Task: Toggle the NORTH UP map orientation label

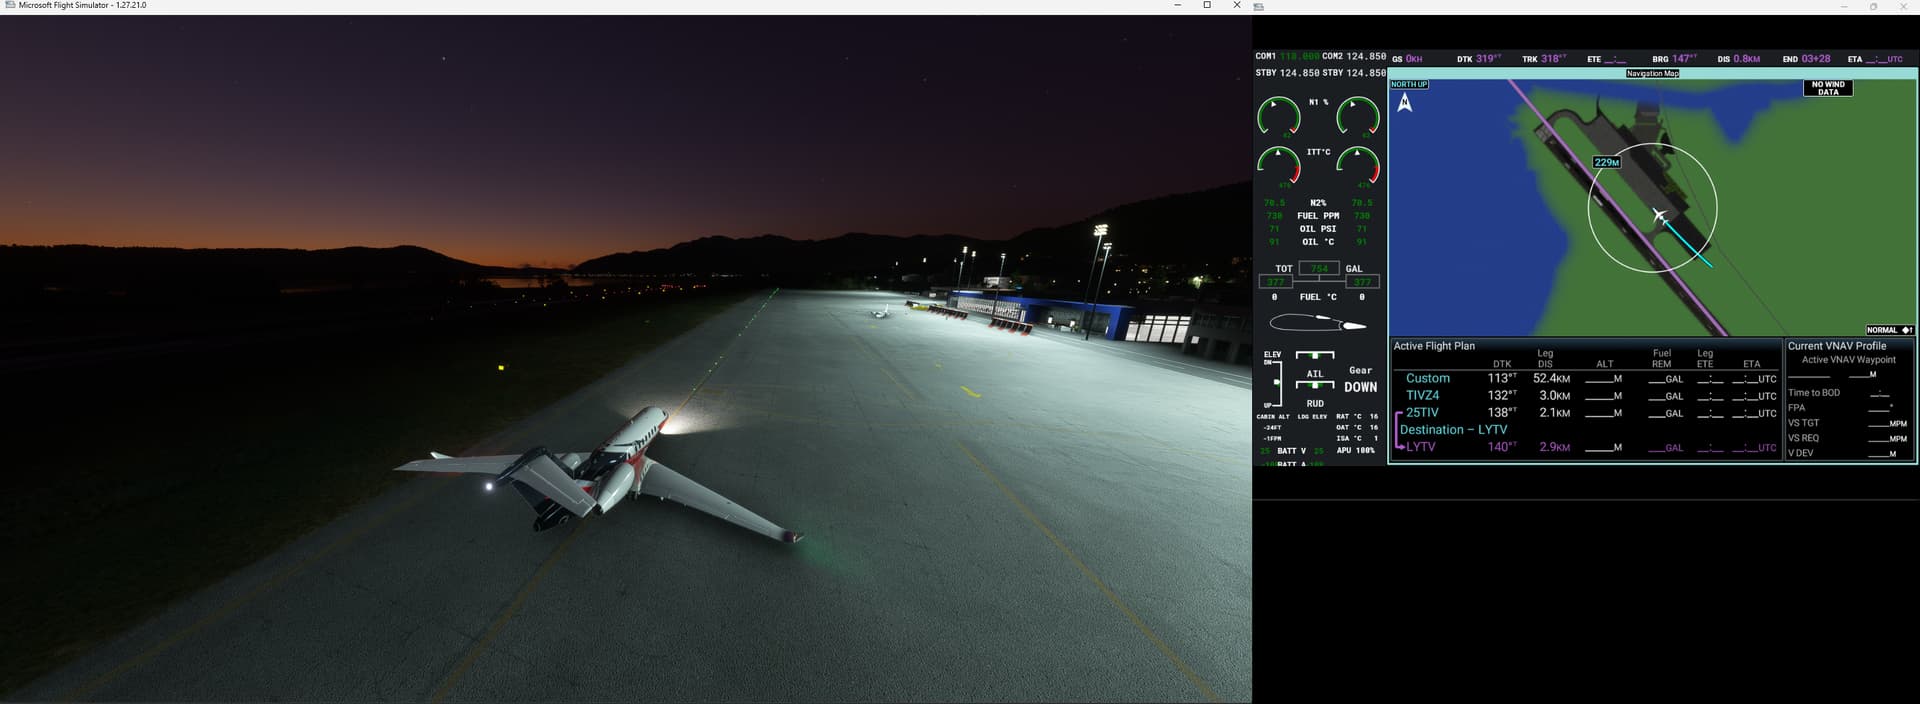Action: pyautogui.click(x=1409, y=84)
